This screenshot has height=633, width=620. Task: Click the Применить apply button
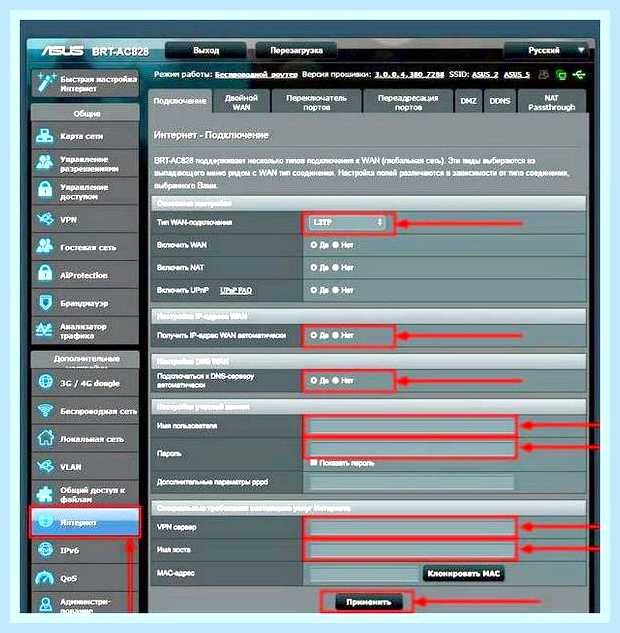[369, 602]
